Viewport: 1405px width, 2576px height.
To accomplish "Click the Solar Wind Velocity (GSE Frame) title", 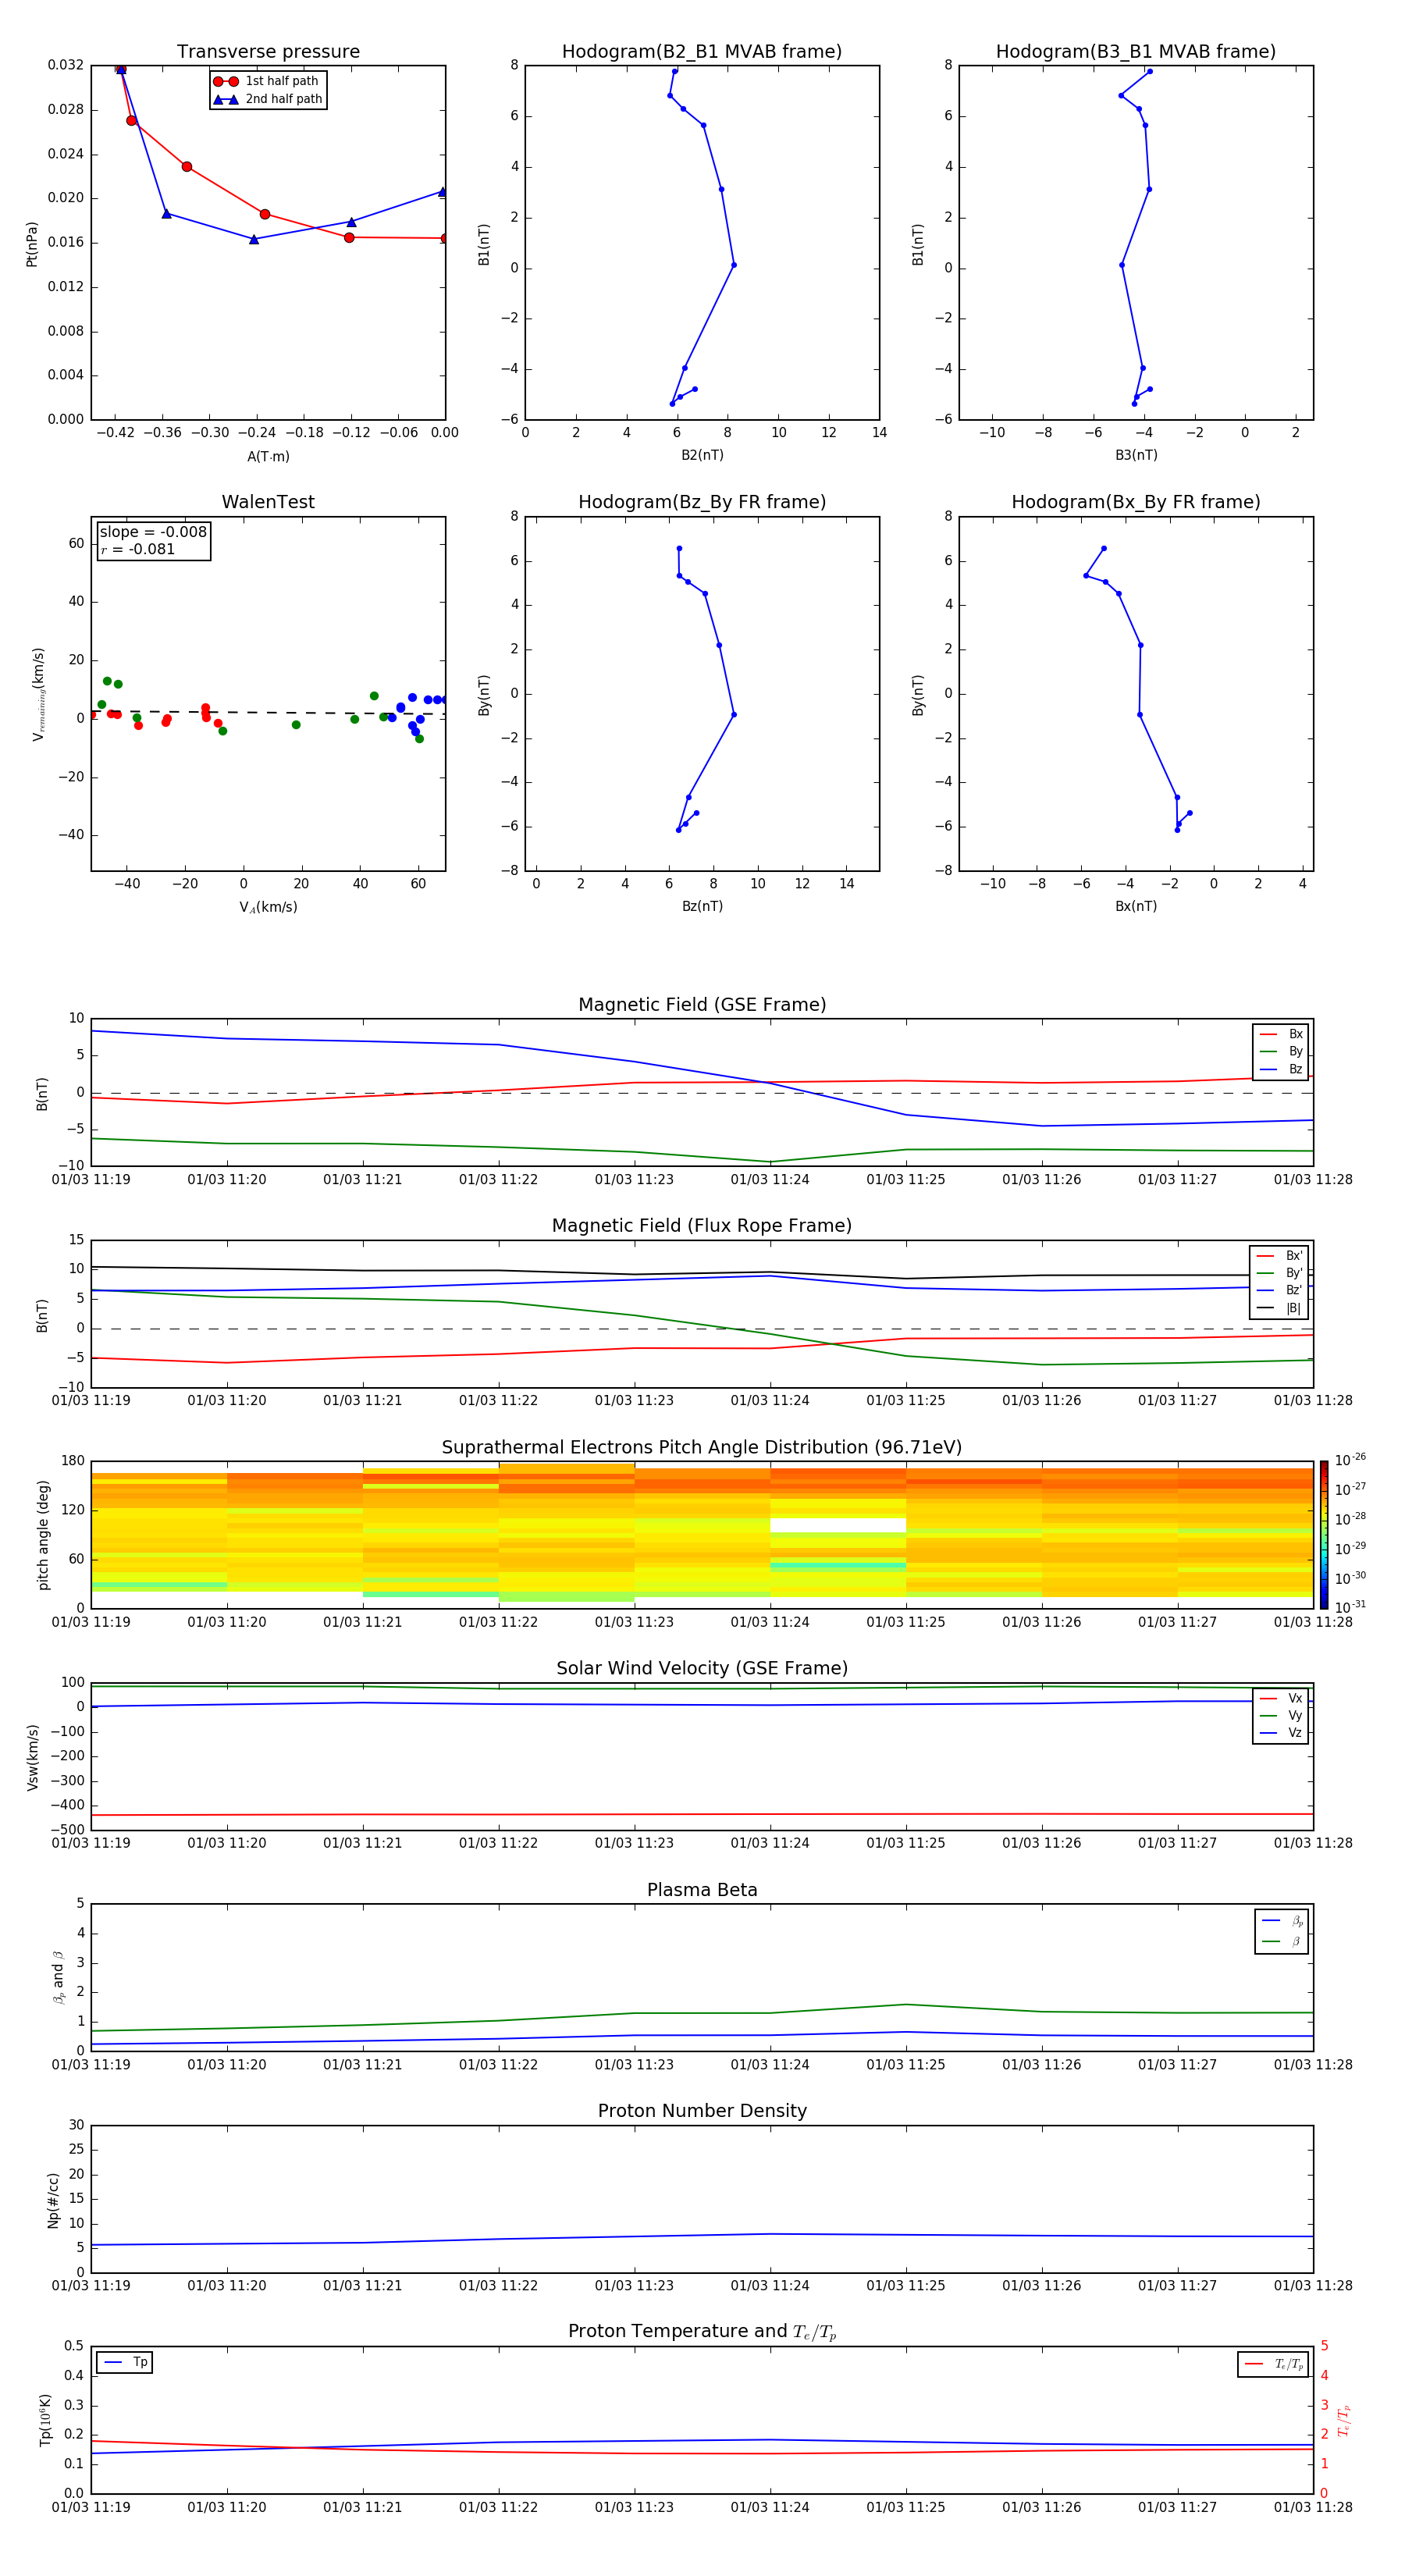I will tap(702, 1668).
